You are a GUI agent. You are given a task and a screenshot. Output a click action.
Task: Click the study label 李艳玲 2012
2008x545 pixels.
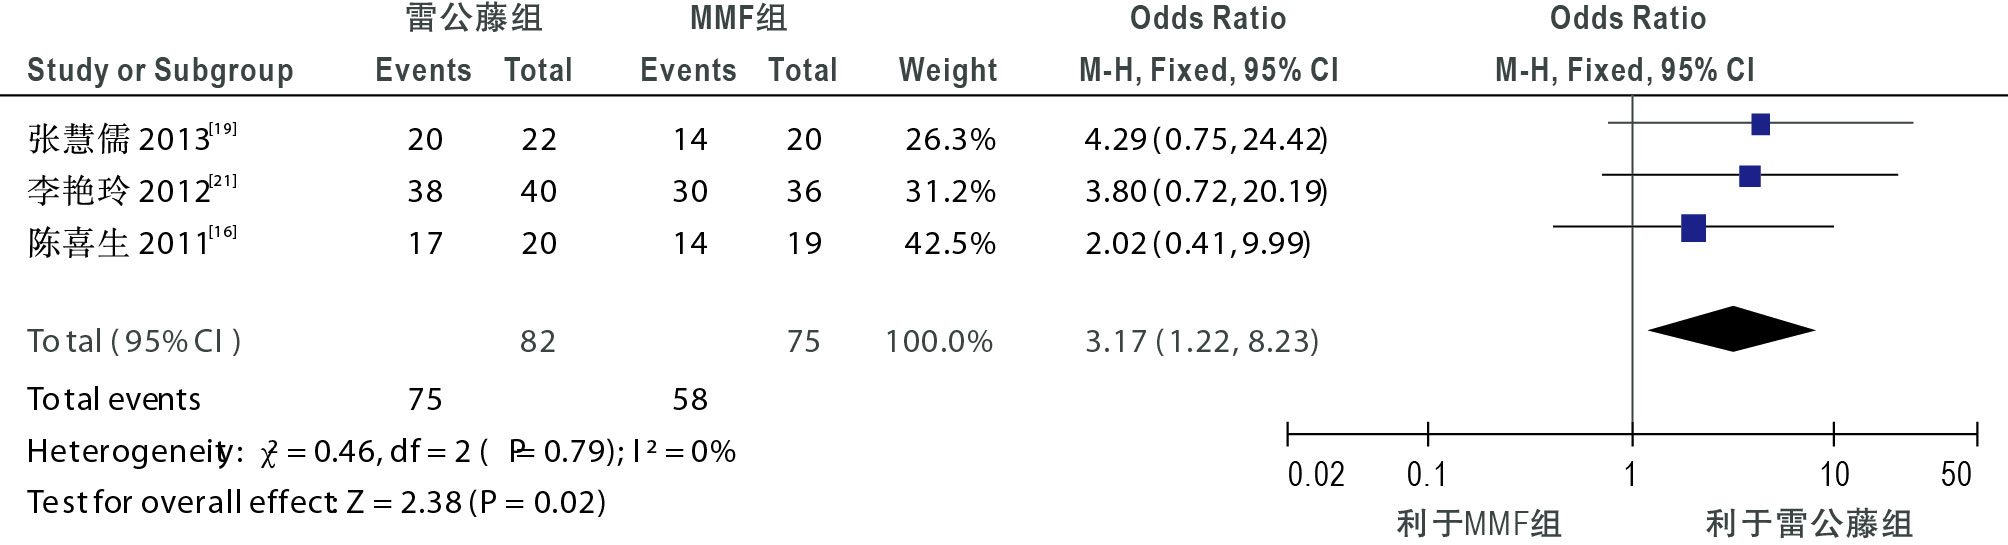(x=132, y=189)
